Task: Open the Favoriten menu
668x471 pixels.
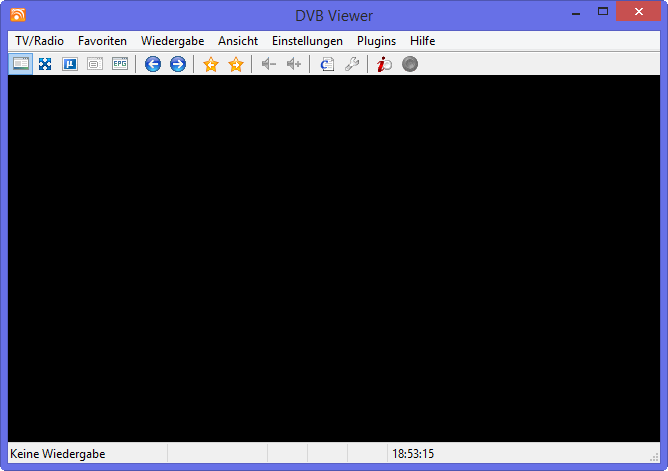Action: [x=102, y=41]
